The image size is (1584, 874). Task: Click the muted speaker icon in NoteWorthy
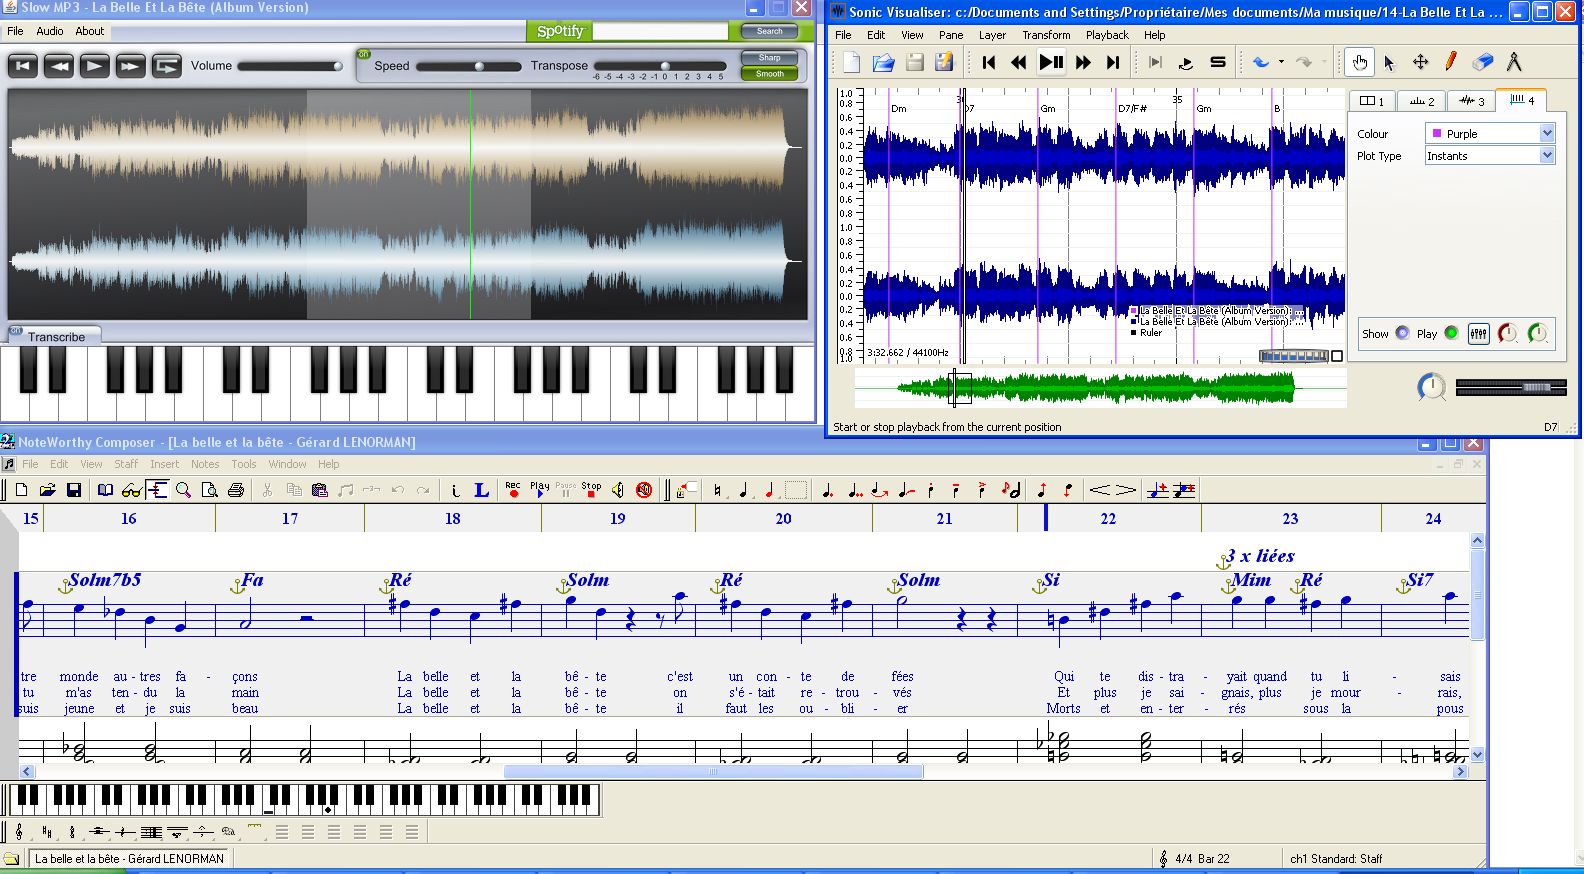pos(644,490)
